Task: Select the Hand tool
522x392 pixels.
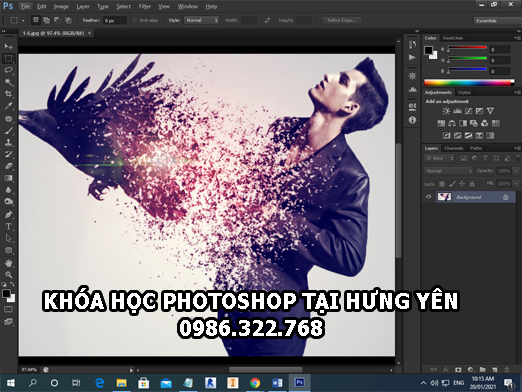Action: [9, 263]
